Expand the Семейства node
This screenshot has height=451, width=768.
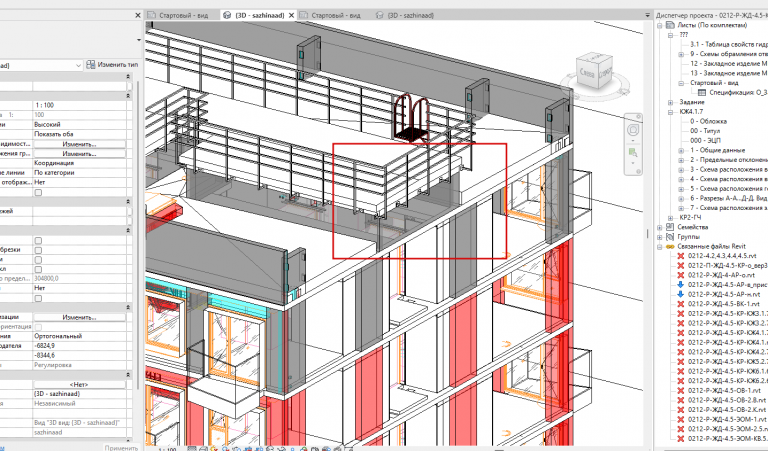pyautogui.click(x=660, y=227)
